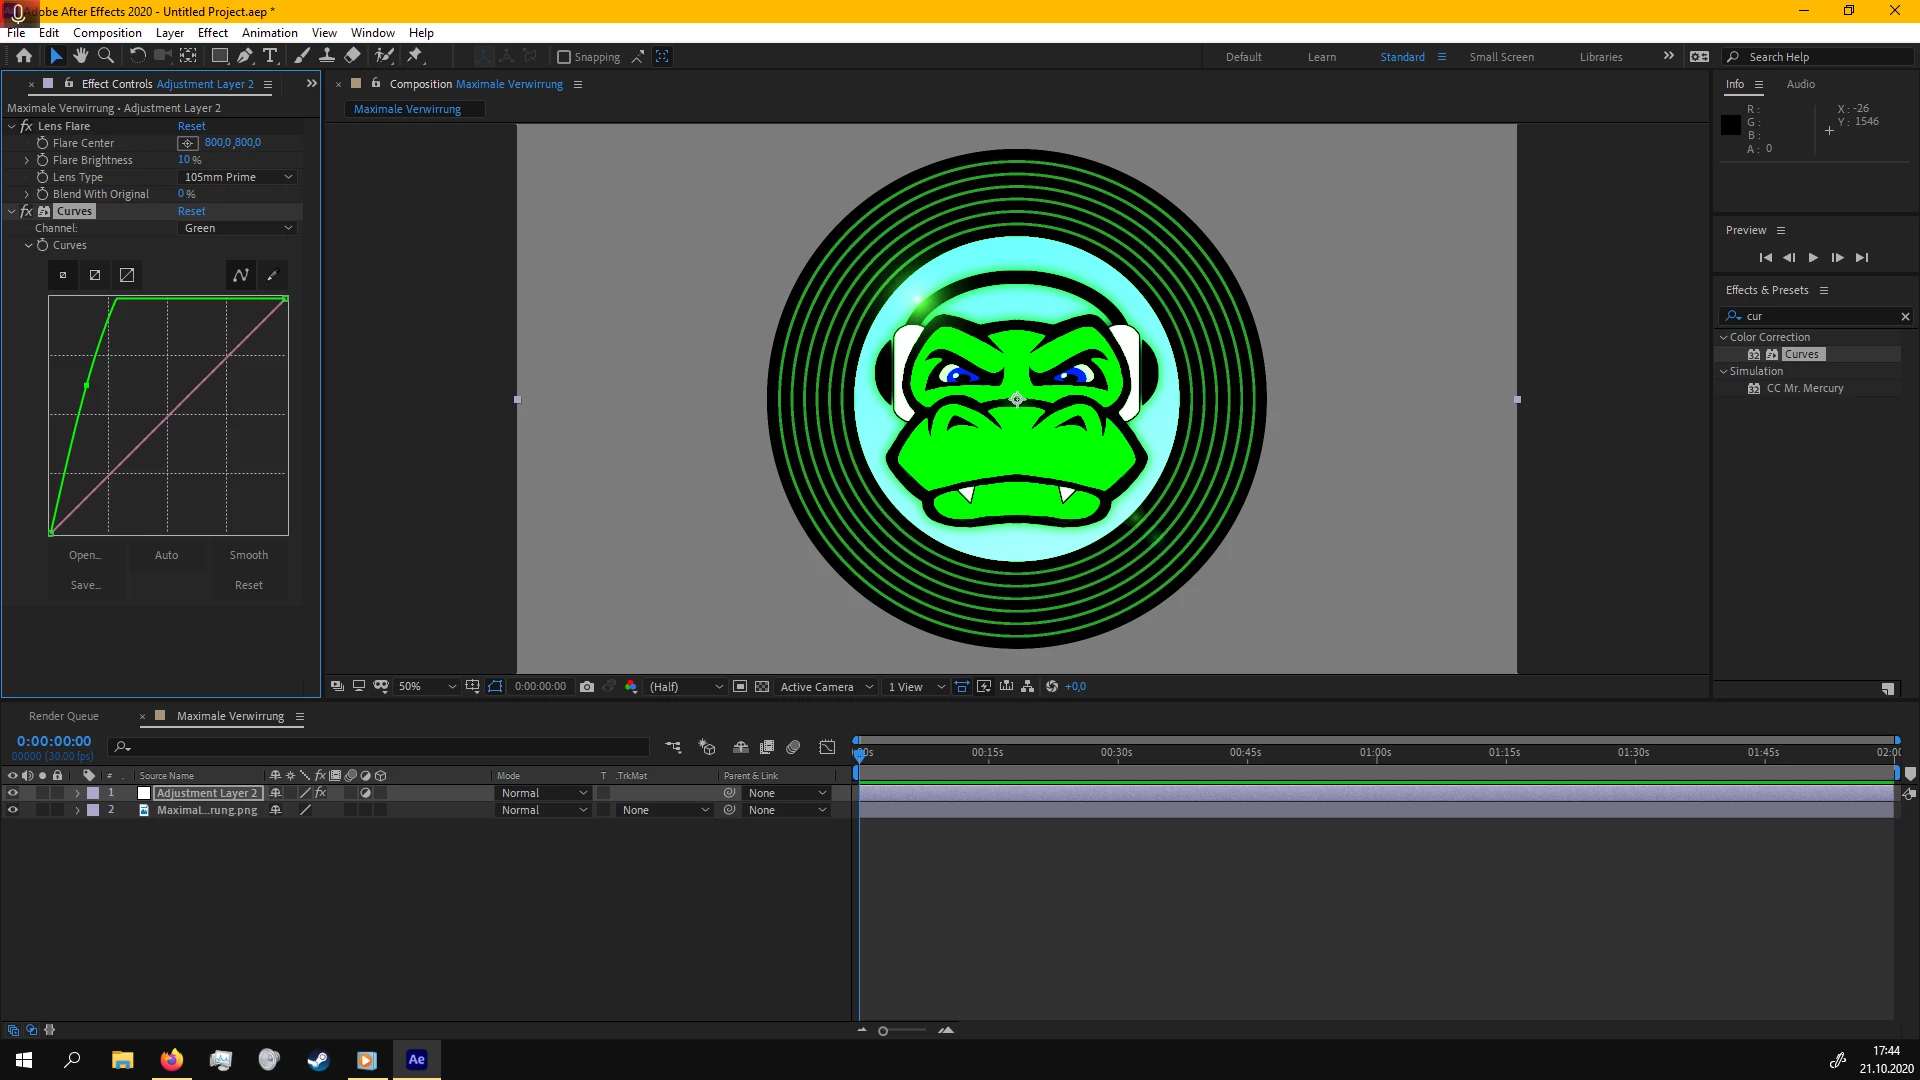The image size is (1920, 1080).
Task: Click the Bezier curve icon in Curves
Action: tap(241, 275)
